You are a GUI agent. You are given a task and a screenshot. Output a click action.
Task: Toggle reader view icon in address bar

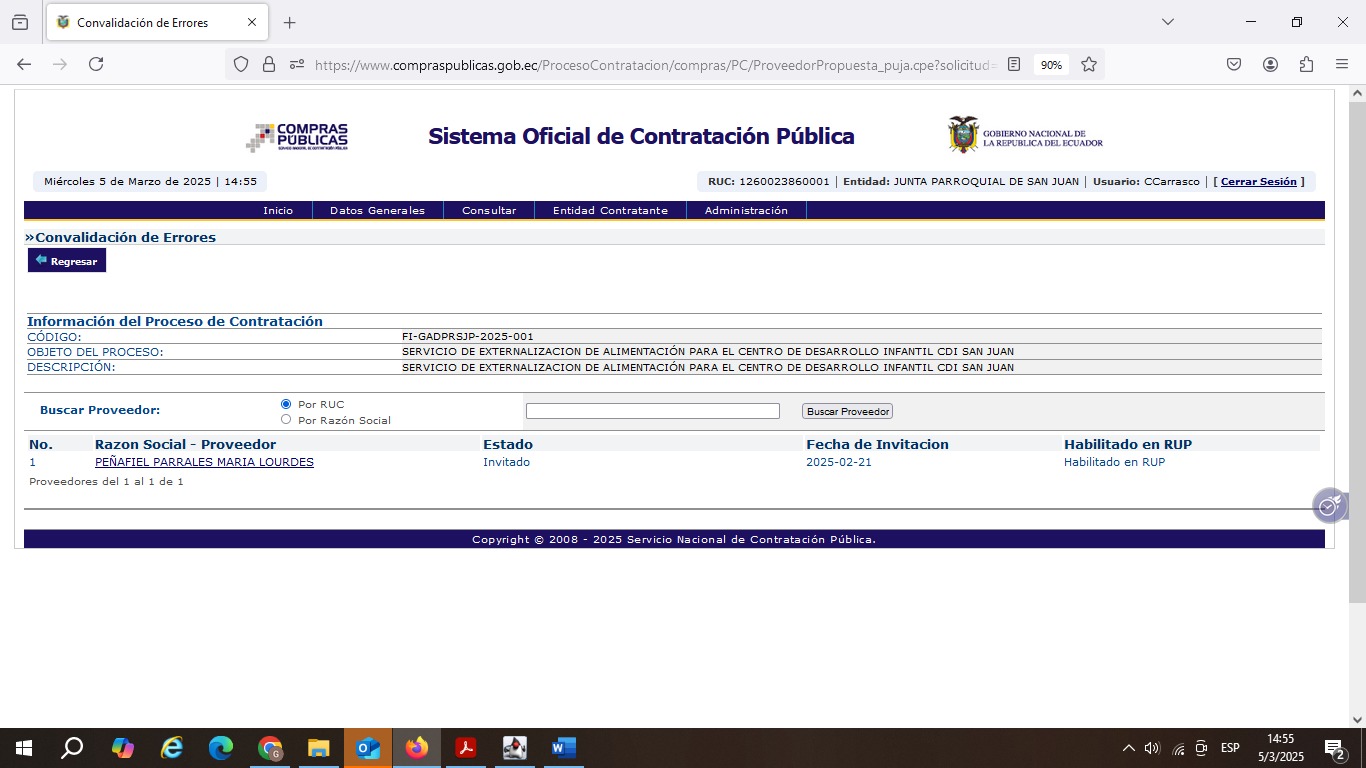1014,64
